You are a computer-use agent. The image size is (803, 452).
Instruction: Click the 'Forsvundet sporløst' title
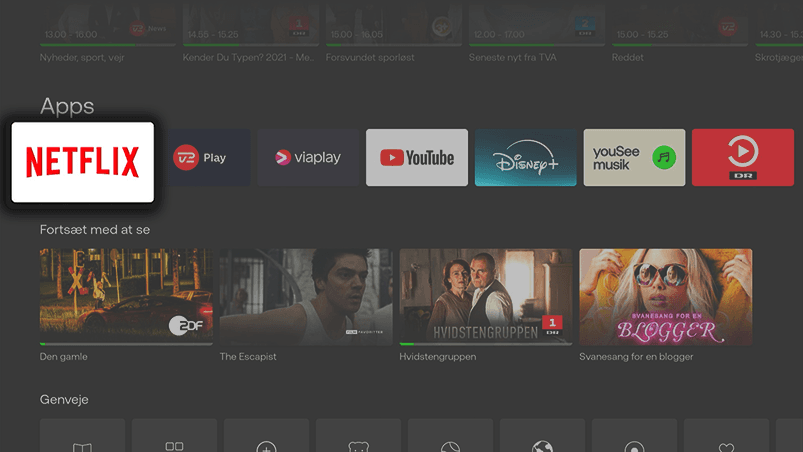(370, 57)
